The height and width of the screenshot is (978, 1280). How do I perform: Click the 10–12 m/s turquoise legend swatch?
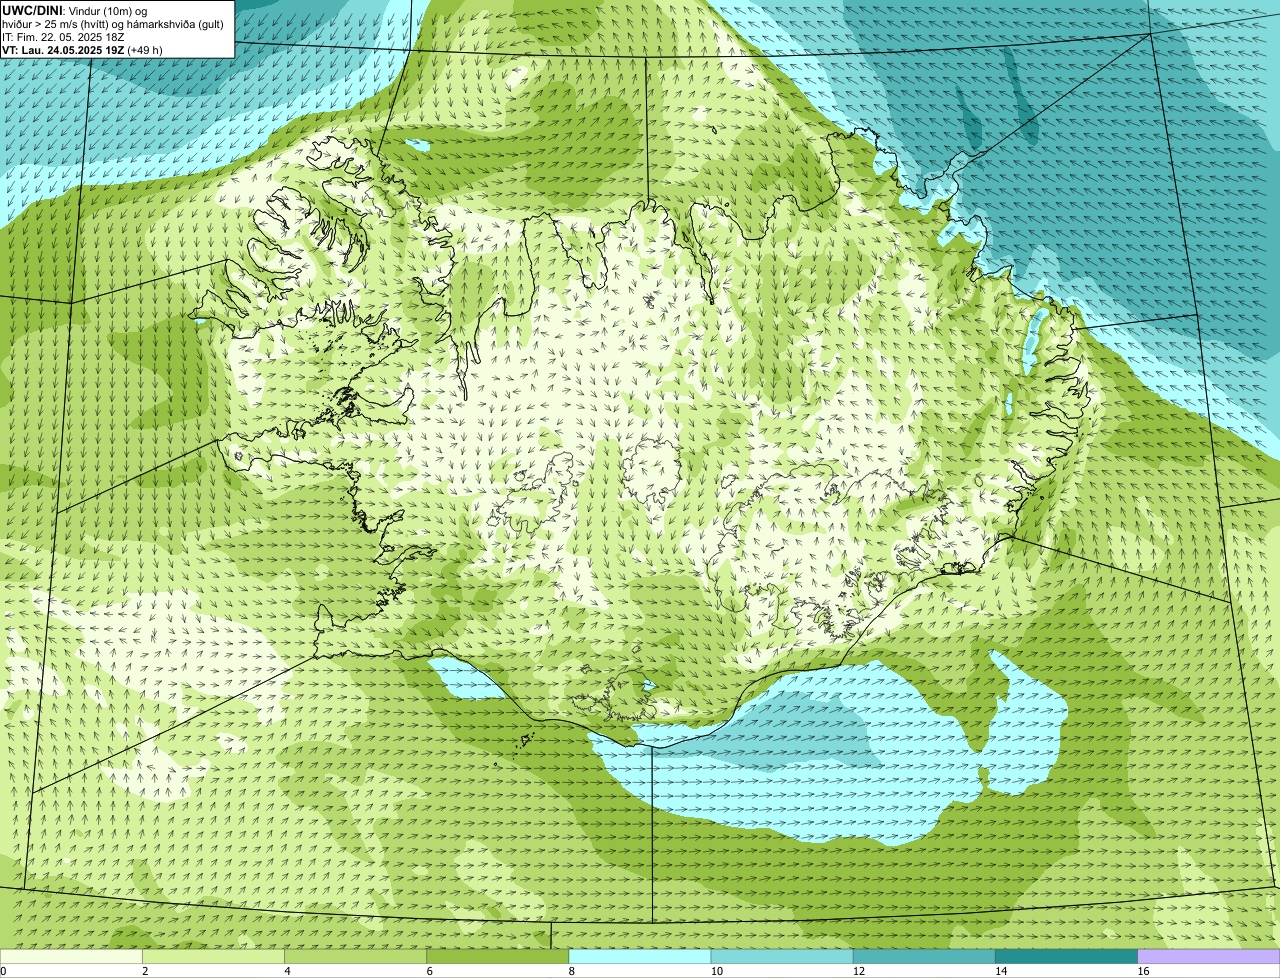782,956
